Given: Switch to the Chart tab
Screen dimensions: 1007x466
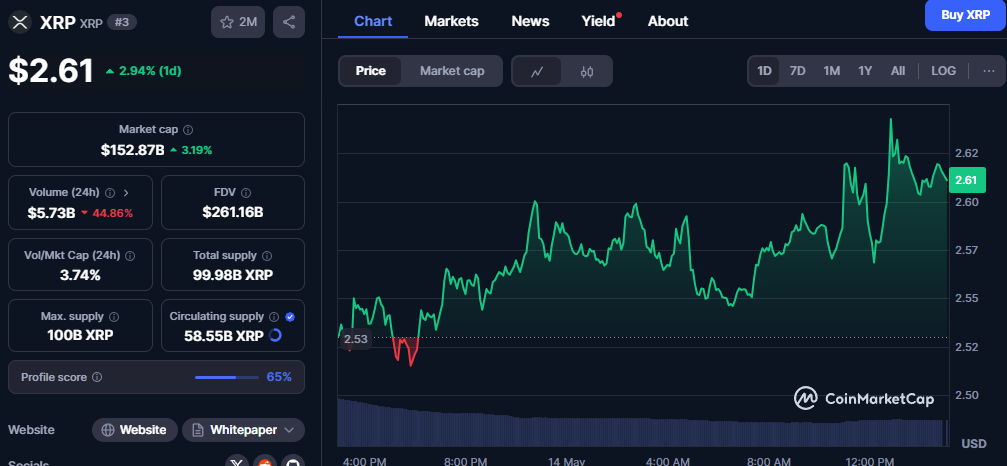Looking at the screenshot, I should tap(373, 21).
